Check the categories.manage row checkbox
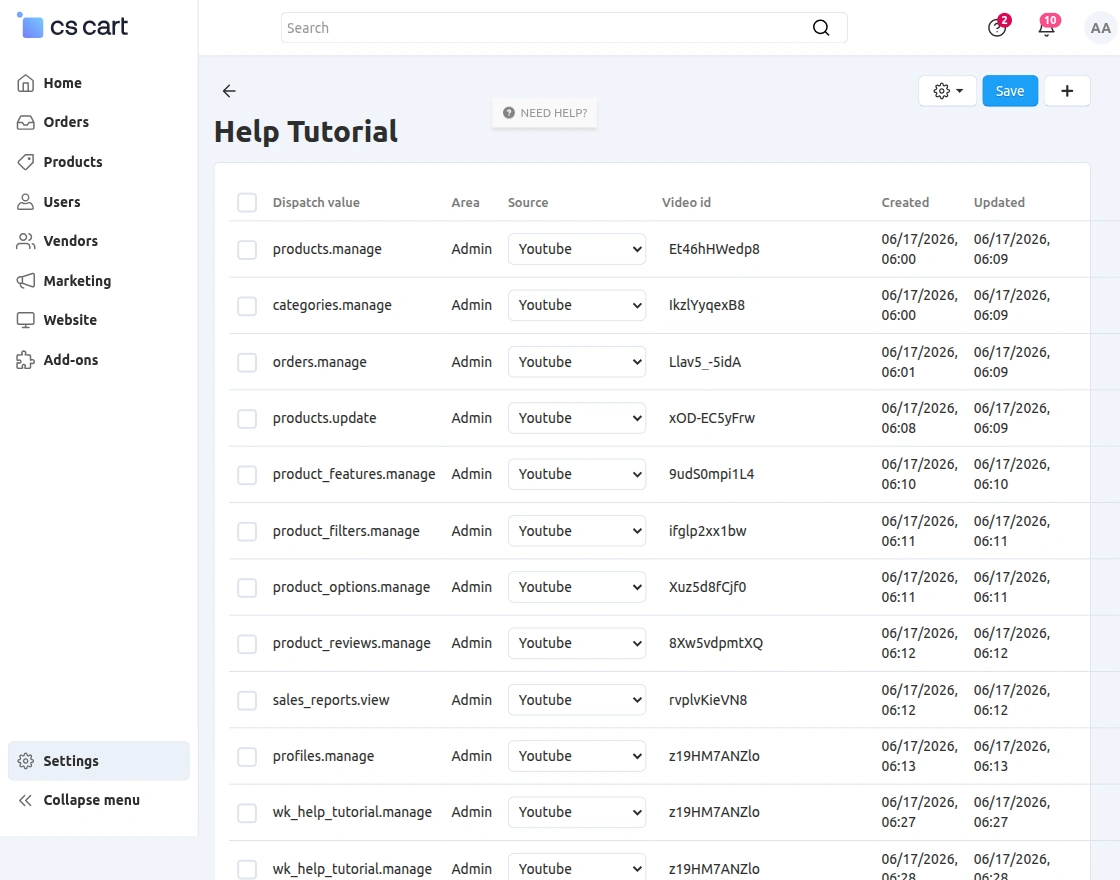Image resolution: width=1120 pixels, height=880 pixels. click(x=247, y=306)
